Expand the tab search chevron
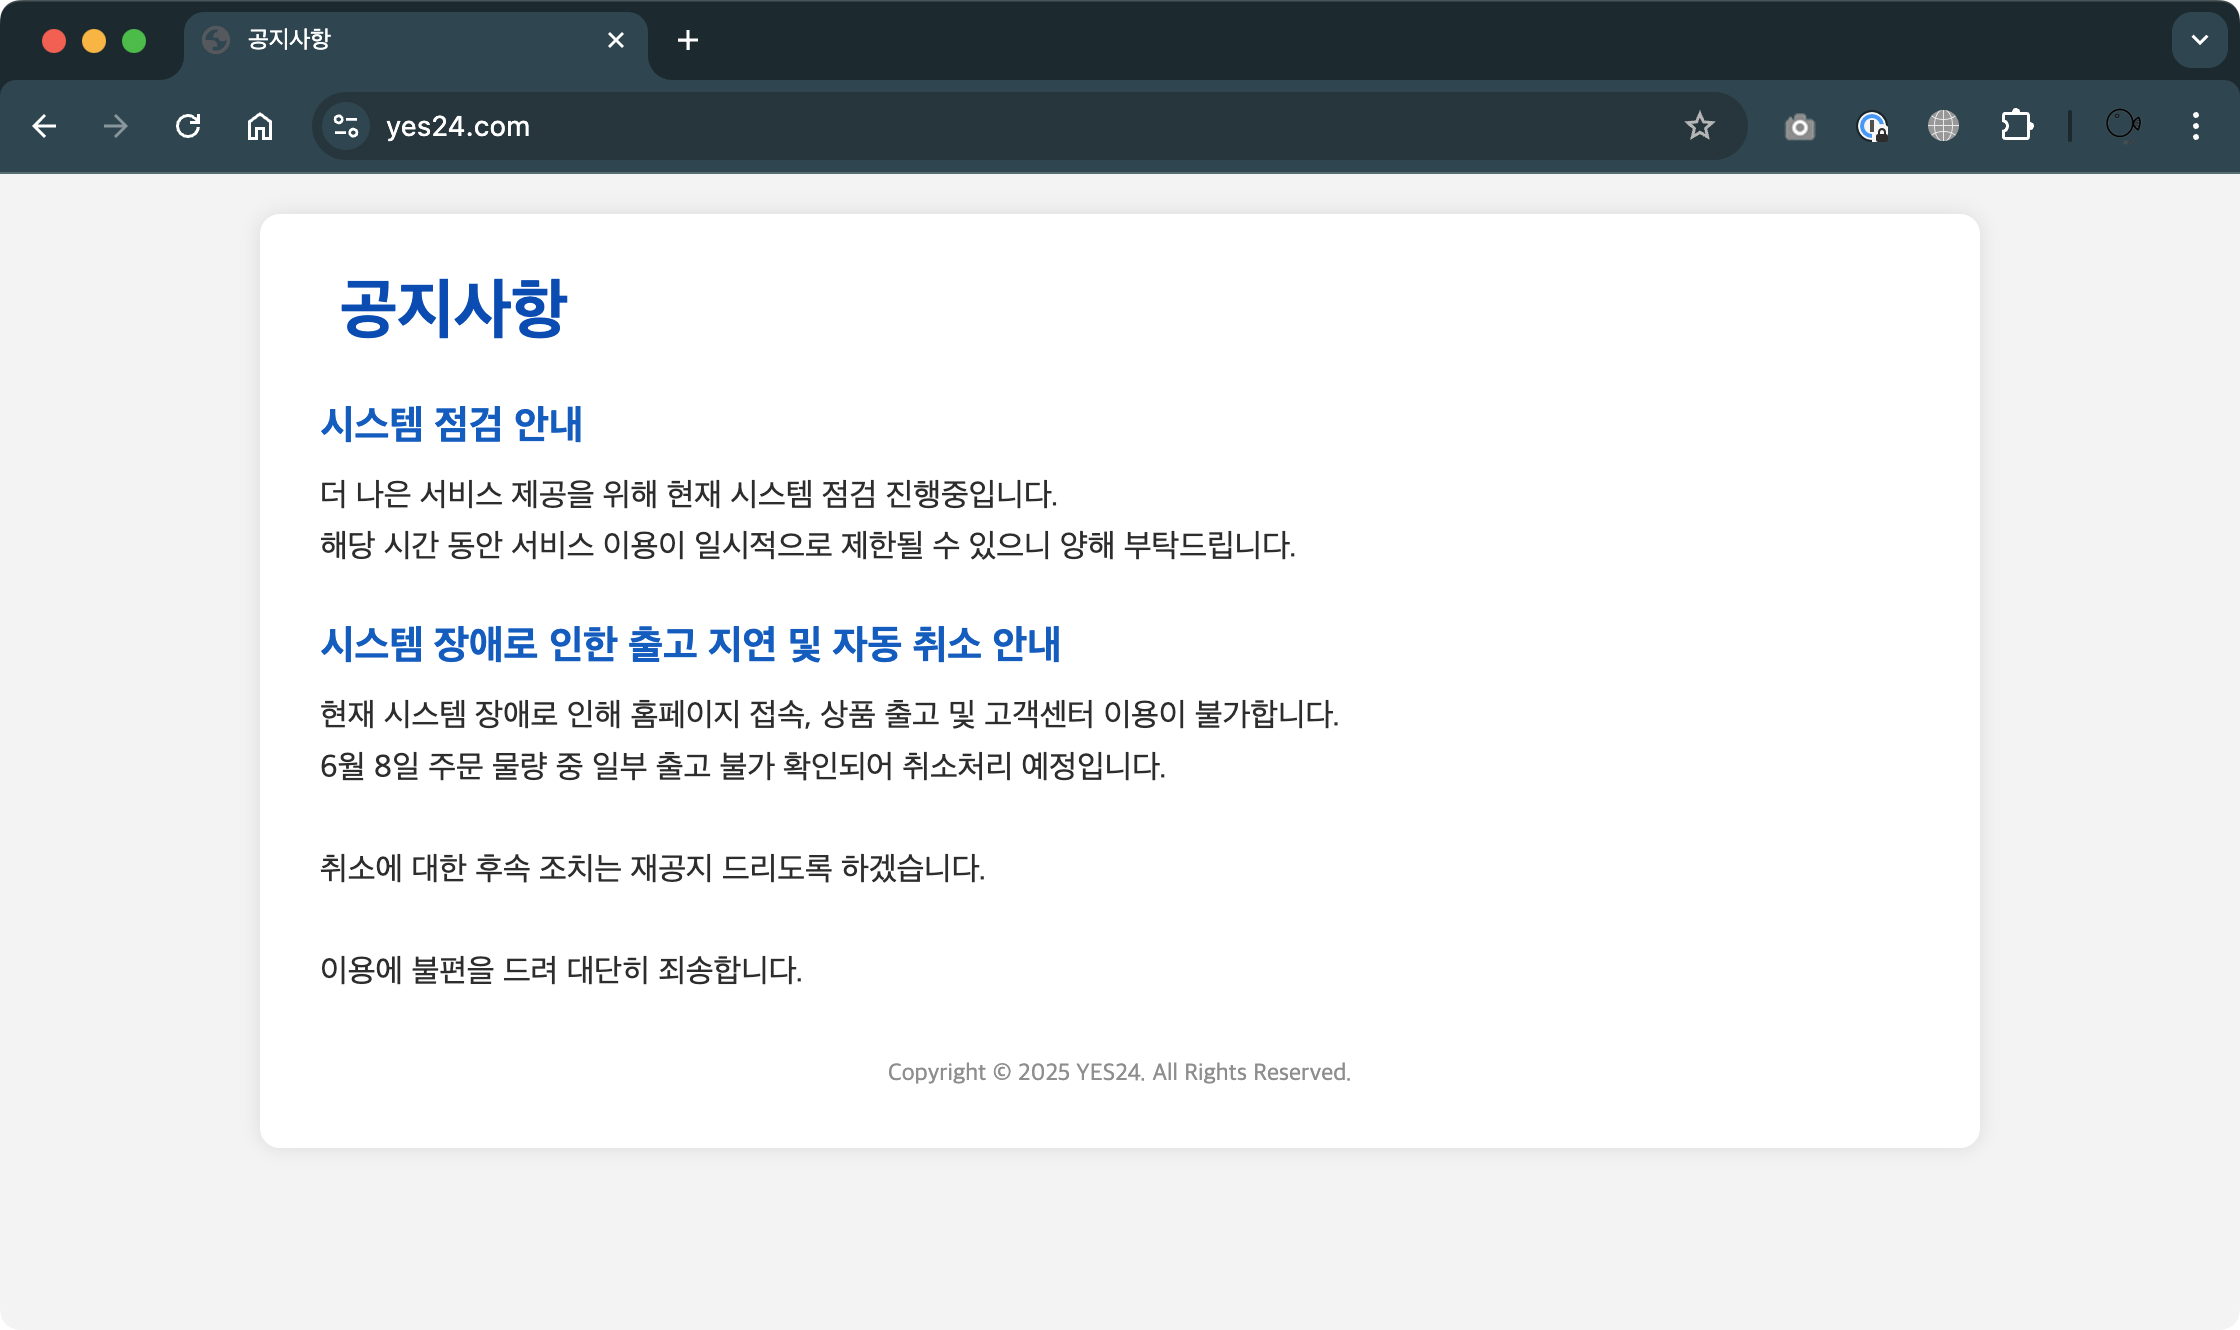This screenshot has height=1330, width=2240. tap(2199, 40)
